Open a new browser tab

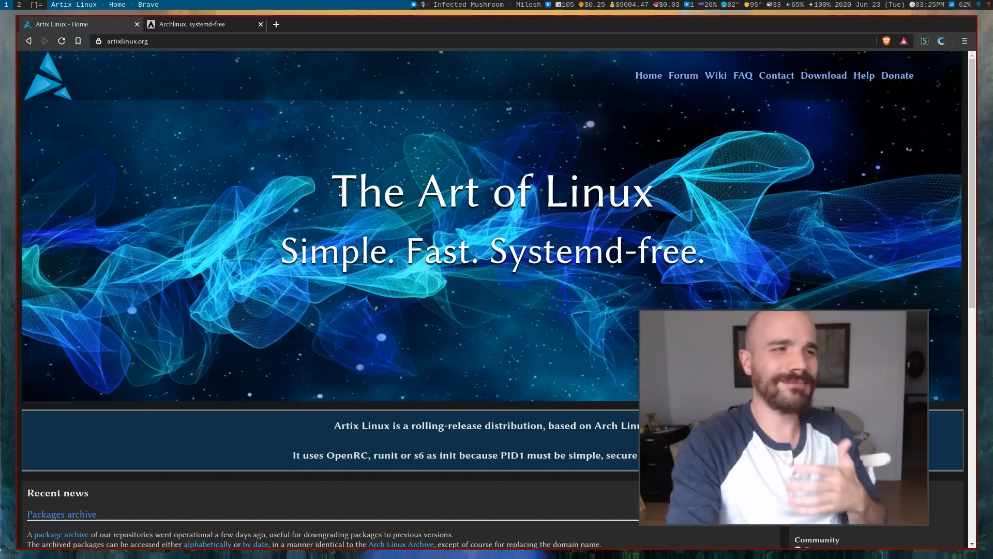pos(276,25)
